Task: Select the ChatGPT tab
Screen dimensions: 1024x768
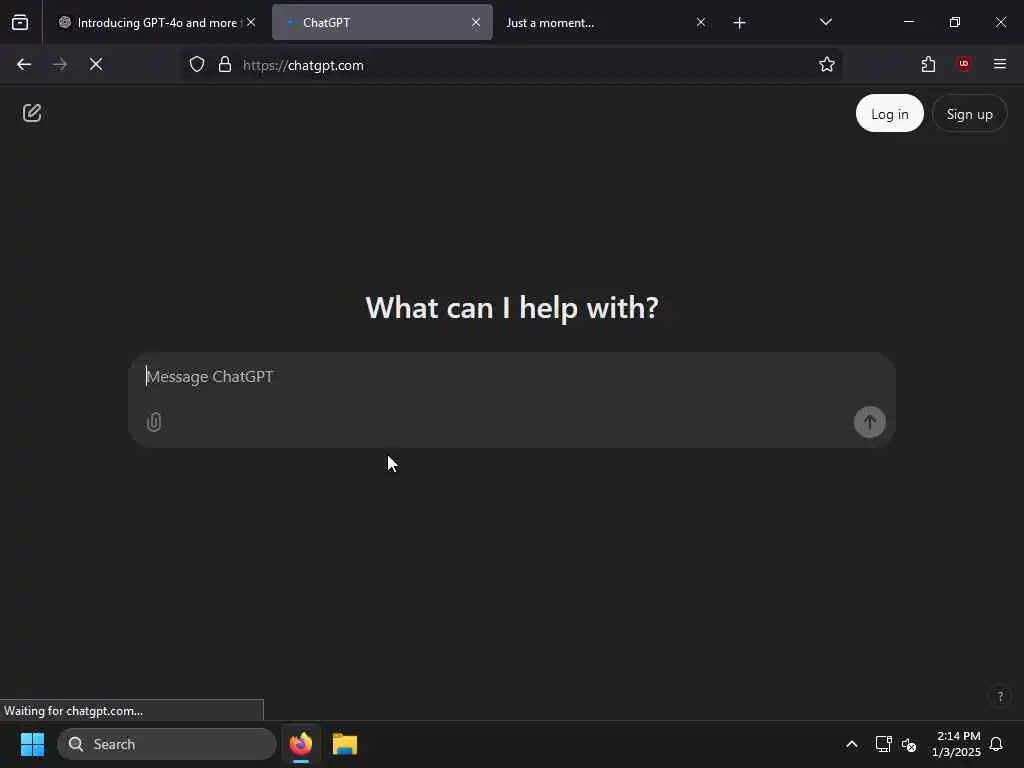Action: [382, 22]
